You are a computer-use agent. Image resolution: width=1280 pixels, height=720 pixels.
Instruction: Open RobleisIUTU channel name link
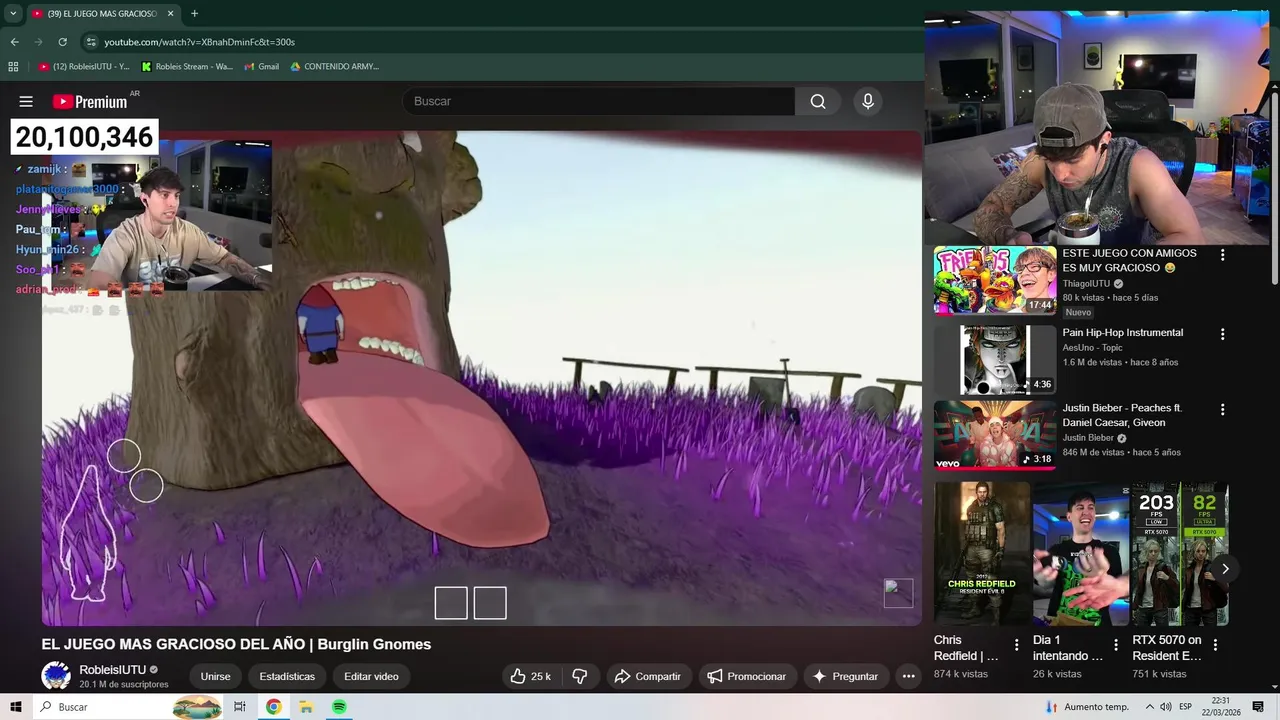tap(112, 669)
